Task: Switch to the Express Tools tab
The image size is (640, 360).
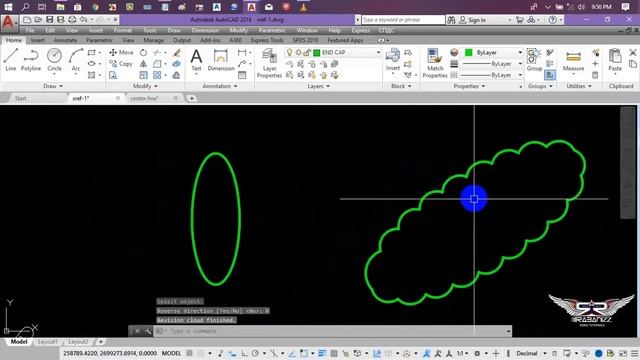Action: coord(267,40)
